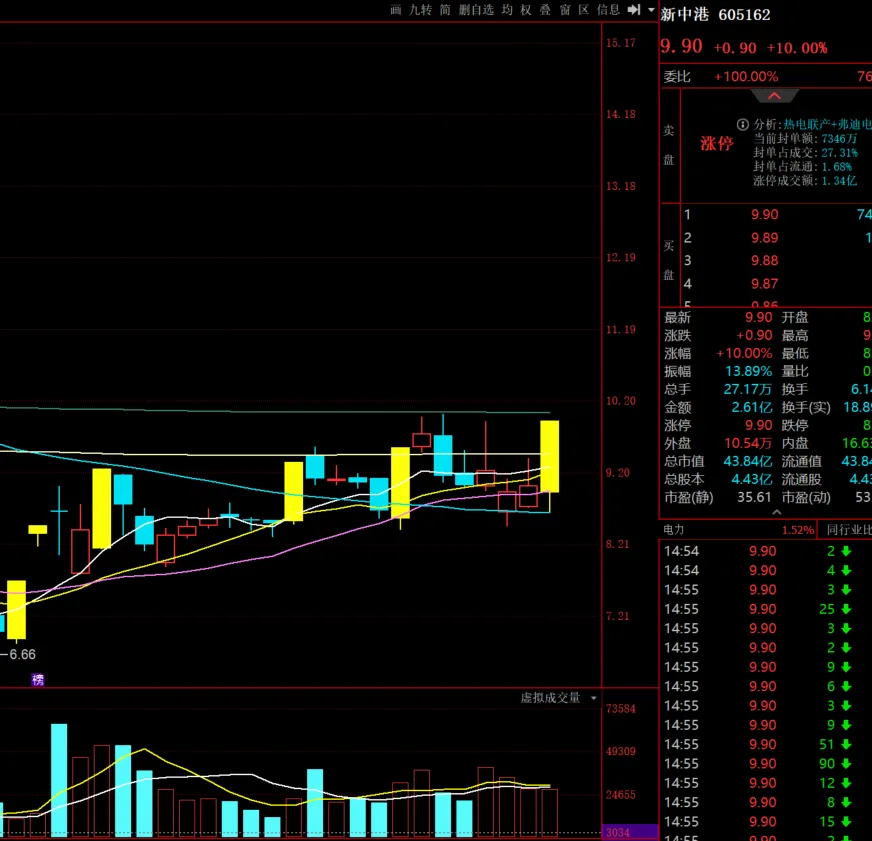Select the 14:55 trade with volume 90
The width and height of the screenshot is (872, 841).
click(759, 764)
